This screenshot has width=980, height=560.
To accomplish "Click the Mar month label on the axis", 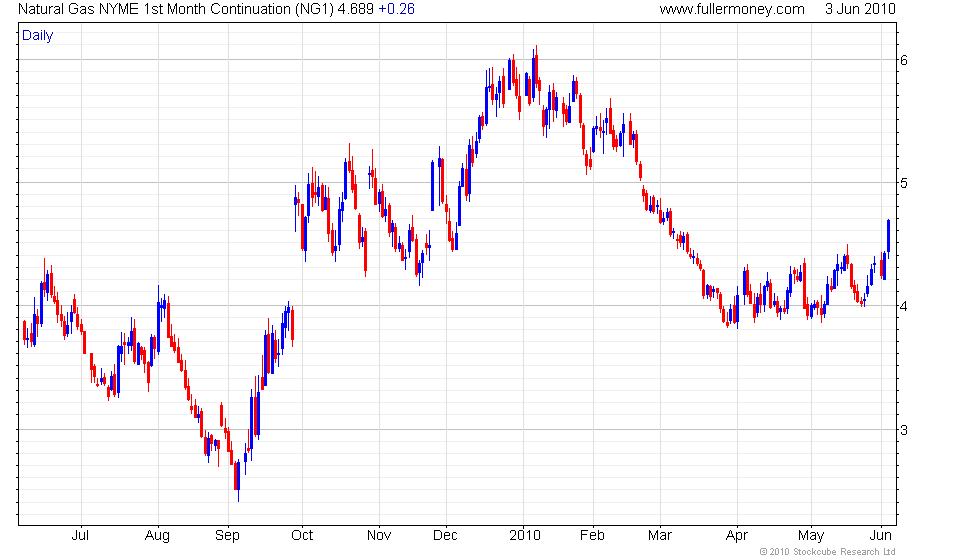I will pyautogui.click(x=659, y=536).
